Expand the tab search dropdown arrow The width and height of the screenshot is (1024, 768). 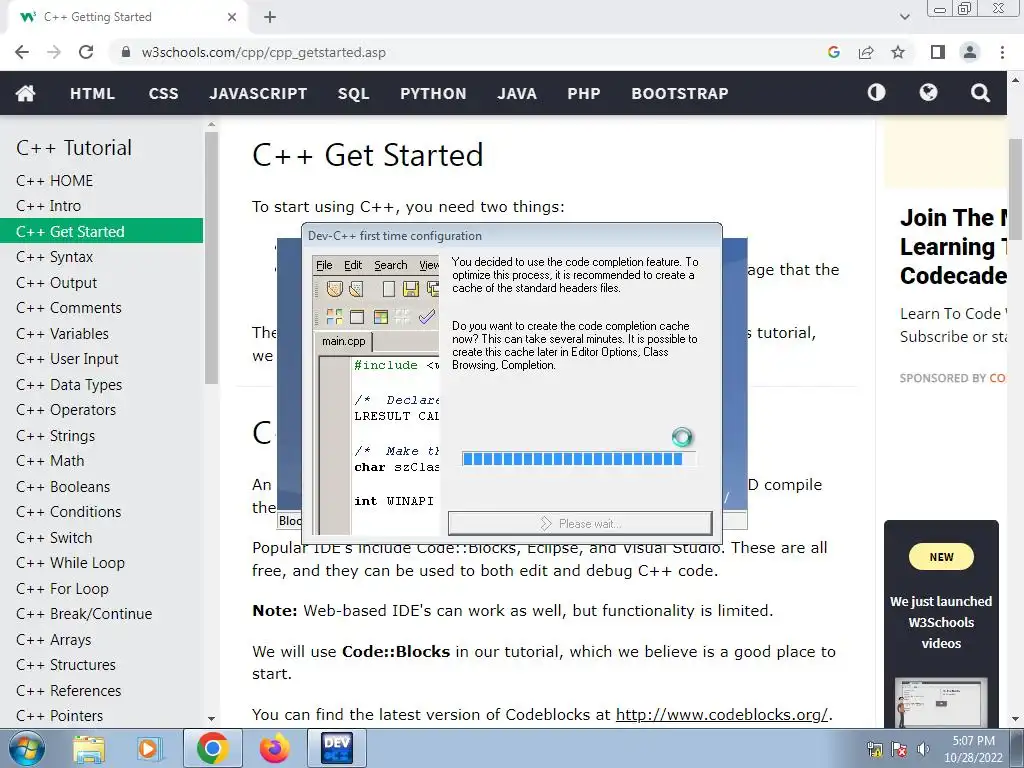coord(904,17)
